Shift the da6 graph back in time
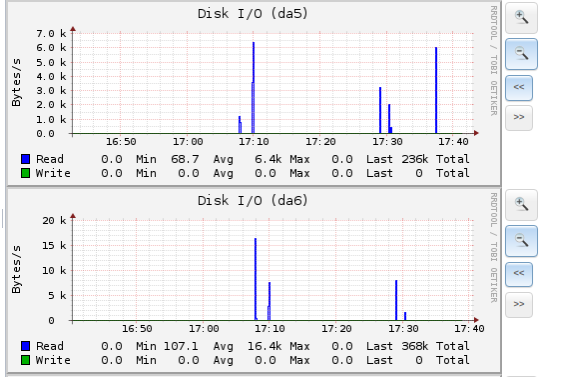This screenshot has width=587, height=377. [519, 274]
